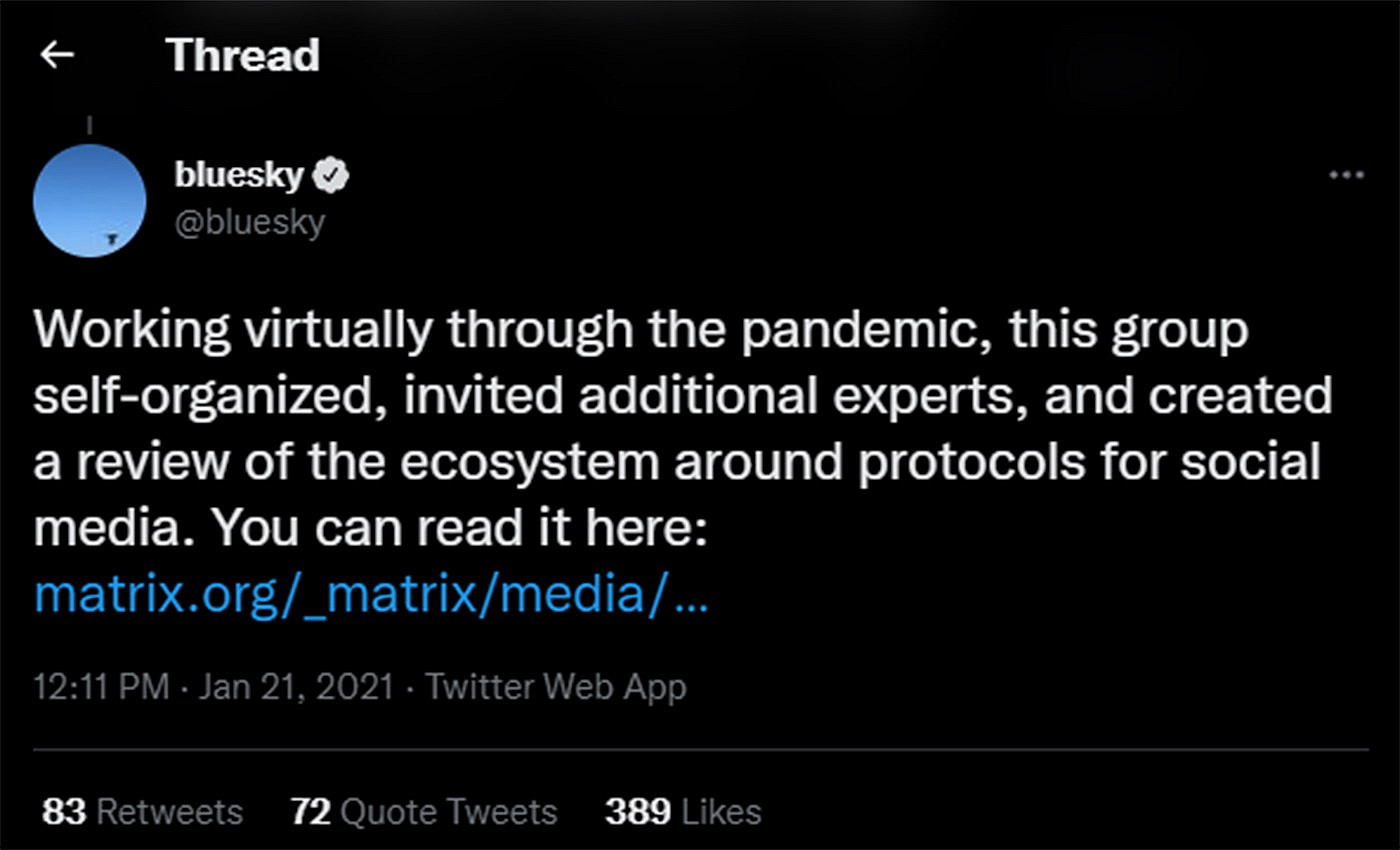Open the three-dot More options menu
Viewport: 1400px width, 850px height.
(x=1346, y=176)
